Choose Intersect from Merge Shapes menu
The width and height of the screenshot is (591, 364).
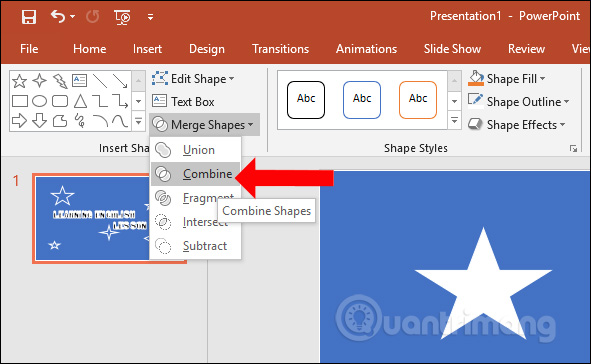click(195, 222)
